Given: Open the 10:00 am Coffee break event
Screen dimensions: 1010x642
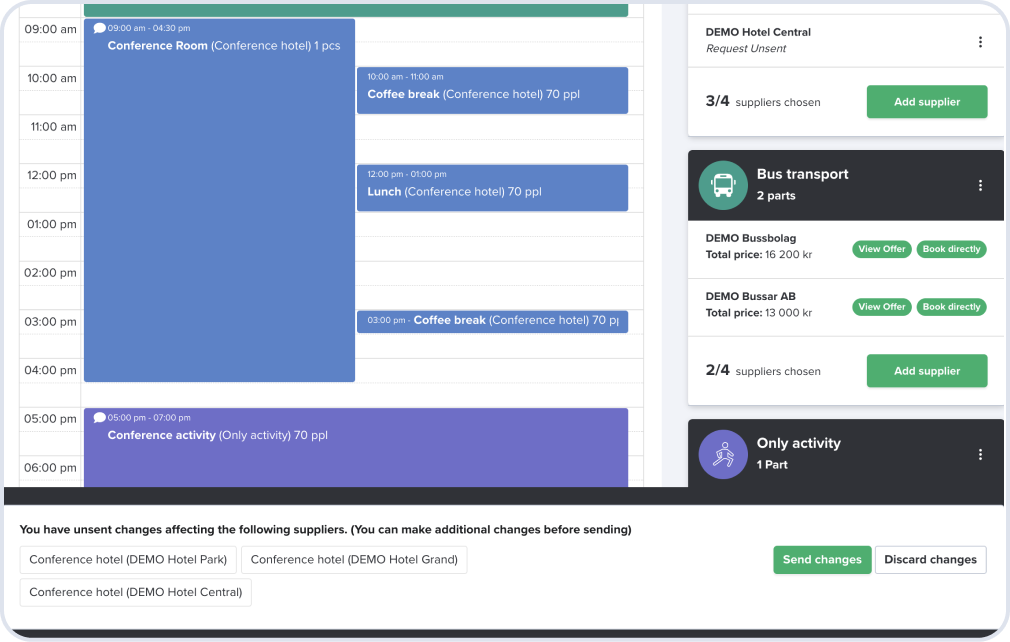Looking at the screenshot, I should (x=492, y=90).
